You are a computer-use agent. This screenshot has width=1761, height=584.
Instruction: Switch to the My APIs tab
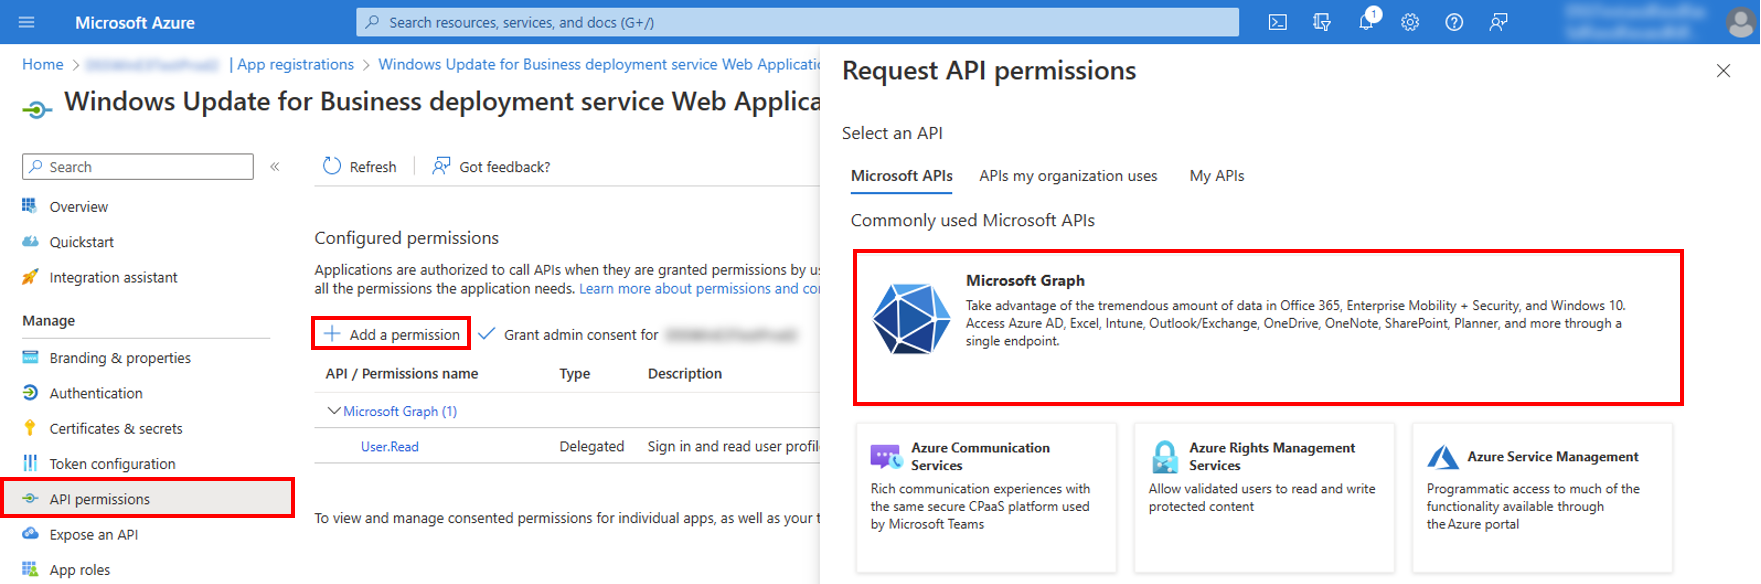(1217, 176)
